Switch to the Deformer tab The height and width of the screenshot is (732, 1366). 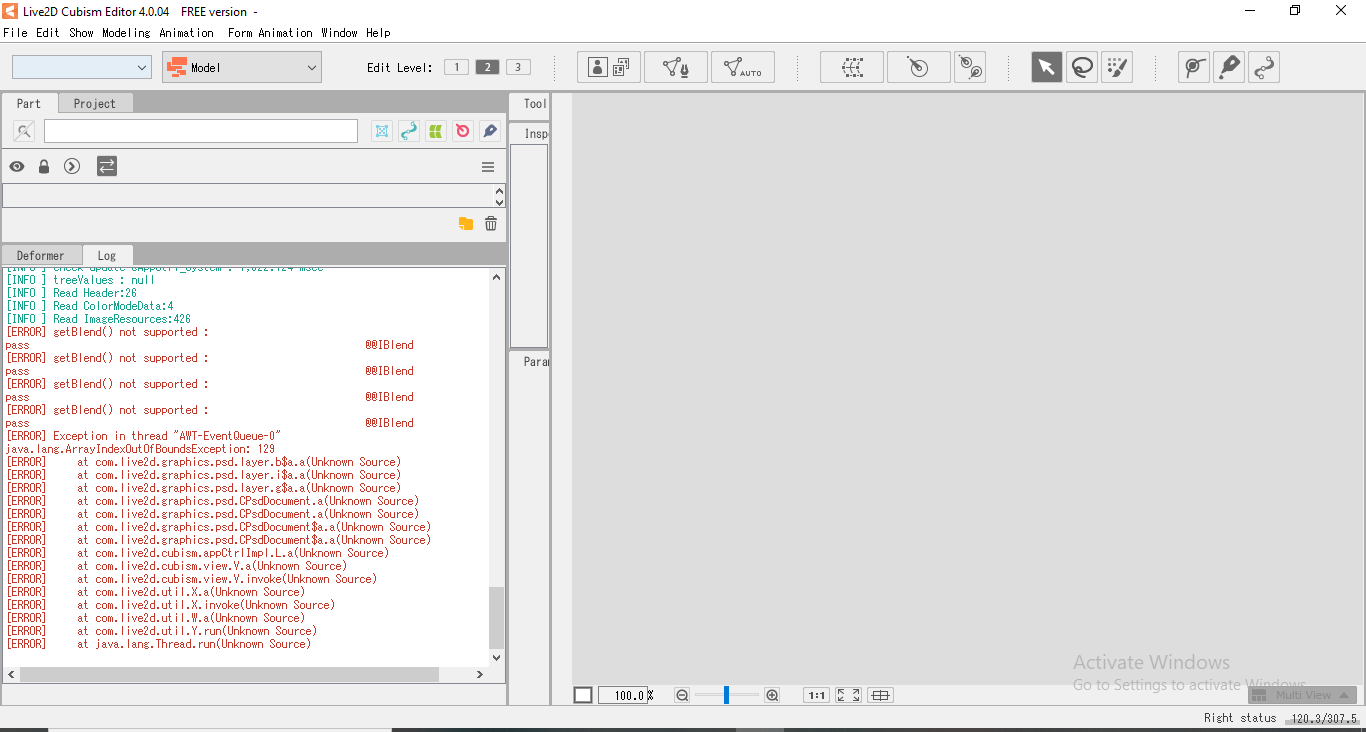tap(41, 256)
